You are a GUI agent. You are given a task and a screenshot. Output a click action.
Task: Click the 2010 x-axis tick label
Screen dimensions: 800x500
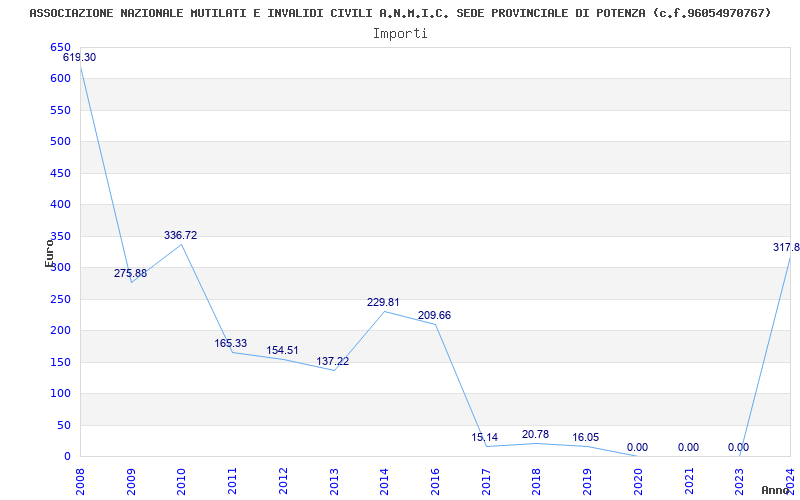pyautogui.click(x=181, y=482)
